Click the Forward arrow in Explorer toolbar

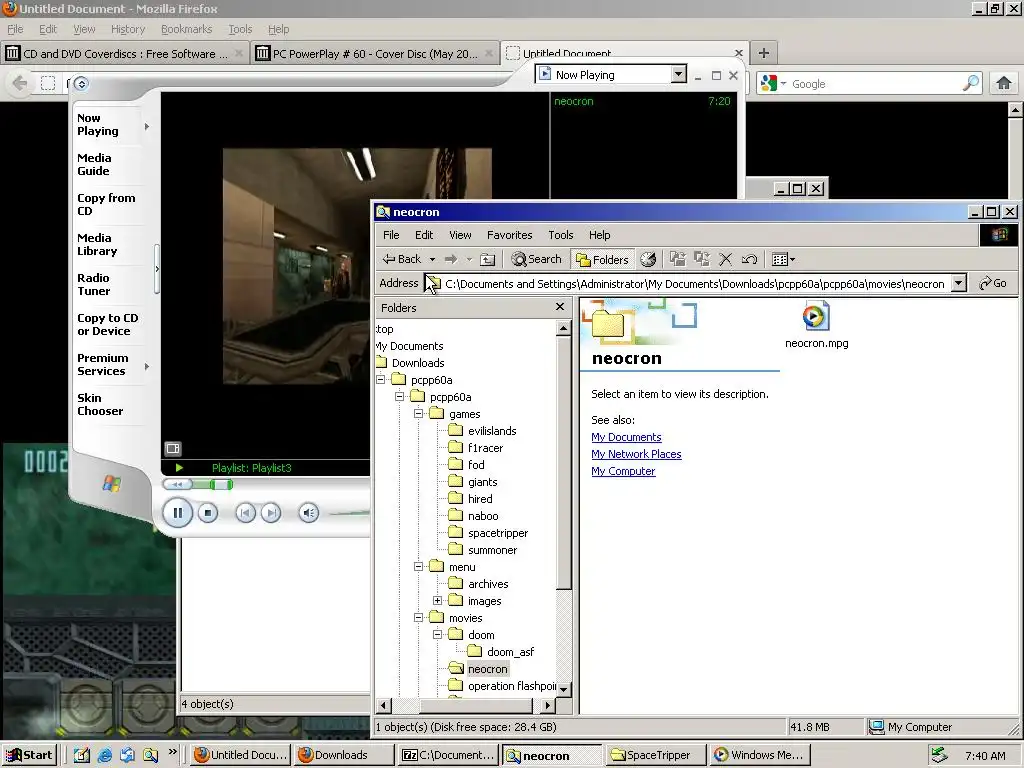point(451,259)
